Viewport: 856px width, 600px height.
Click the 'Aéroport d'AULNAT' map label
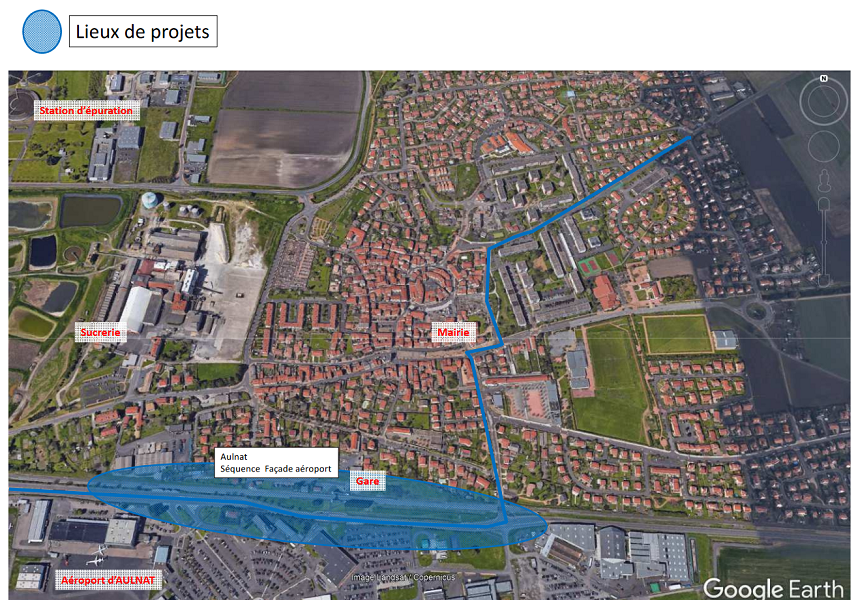pos(108,580)
